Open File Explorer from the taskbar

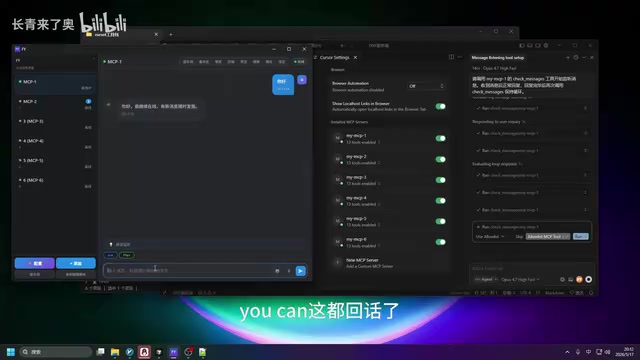click(x=115, y=352)
